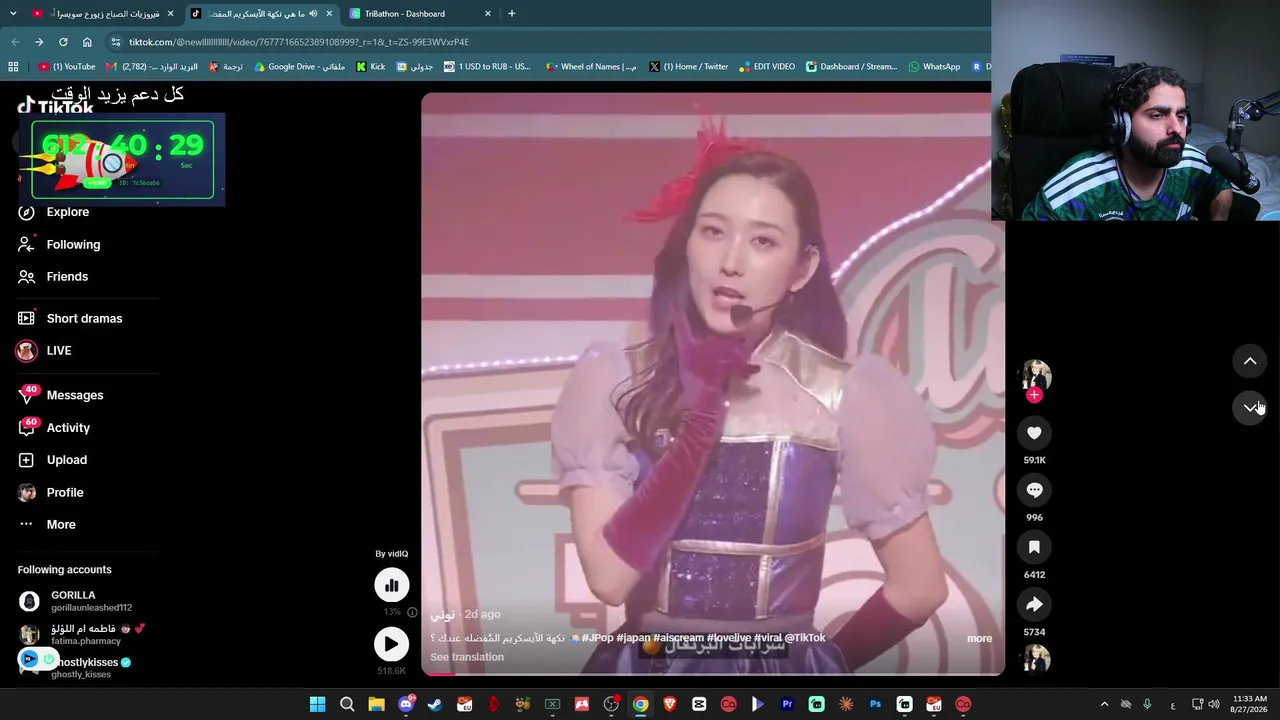The height and width of the screenshot is (720, 1280).
Task: Open the WhatsApp bookmark
Action: 934,67
